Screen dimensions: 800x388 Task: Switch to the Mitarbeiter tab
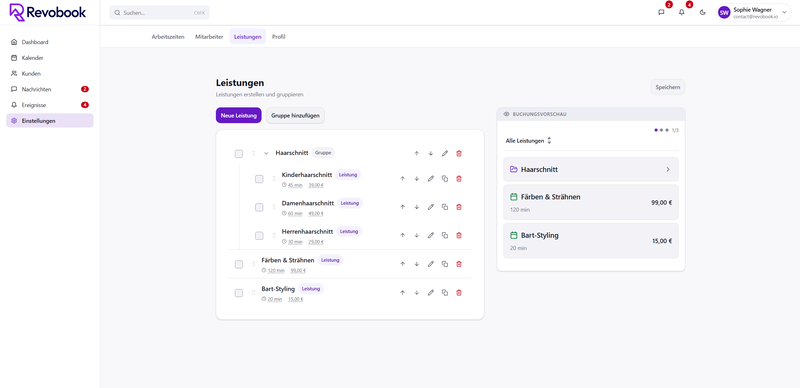point(209,37)
